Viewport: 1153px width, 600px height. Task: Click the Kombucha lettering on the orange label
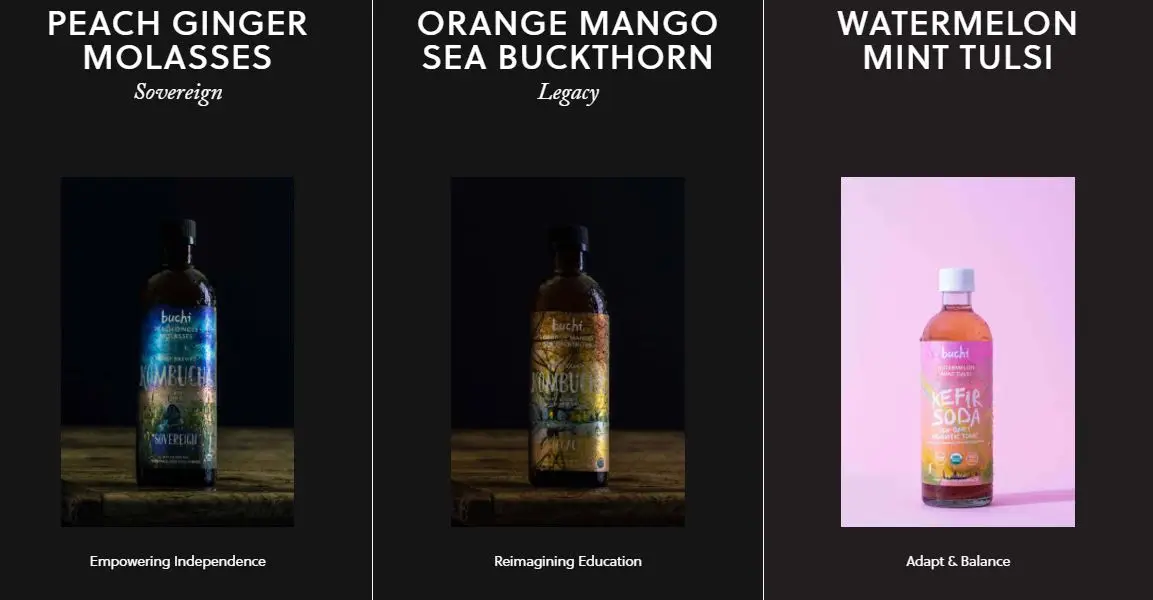click(x=568, y=385)
